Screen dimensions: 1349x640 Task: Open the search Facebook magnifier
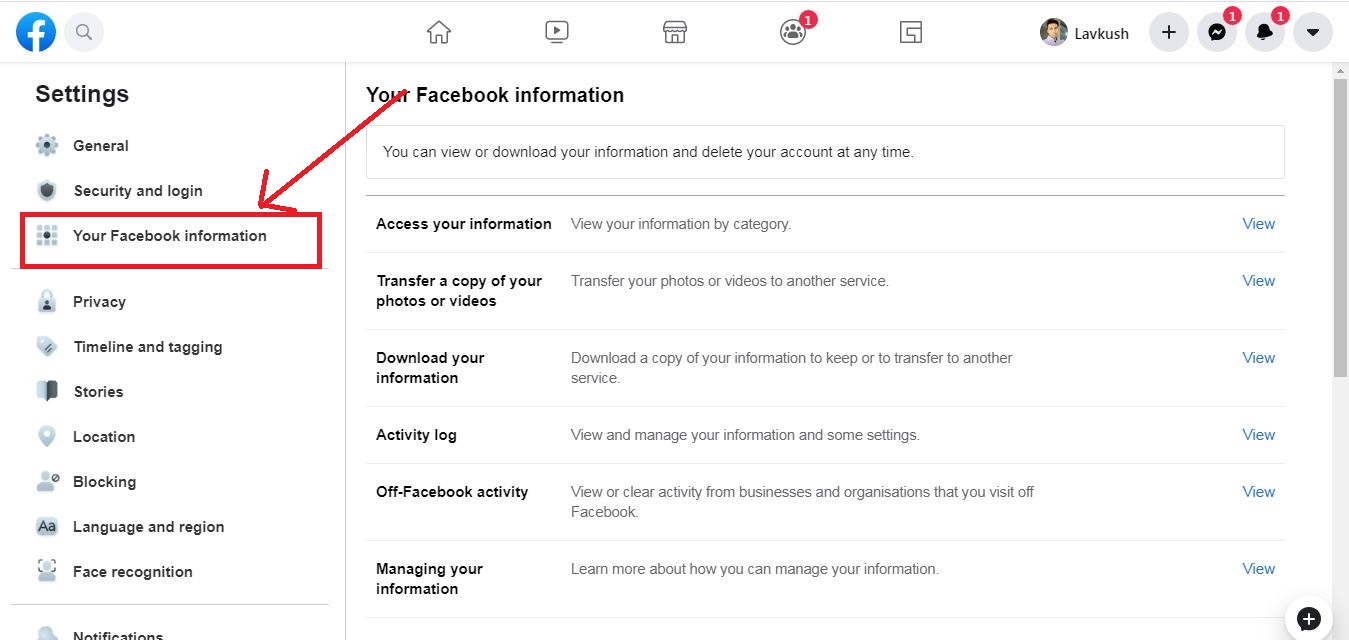pos(84,32)
